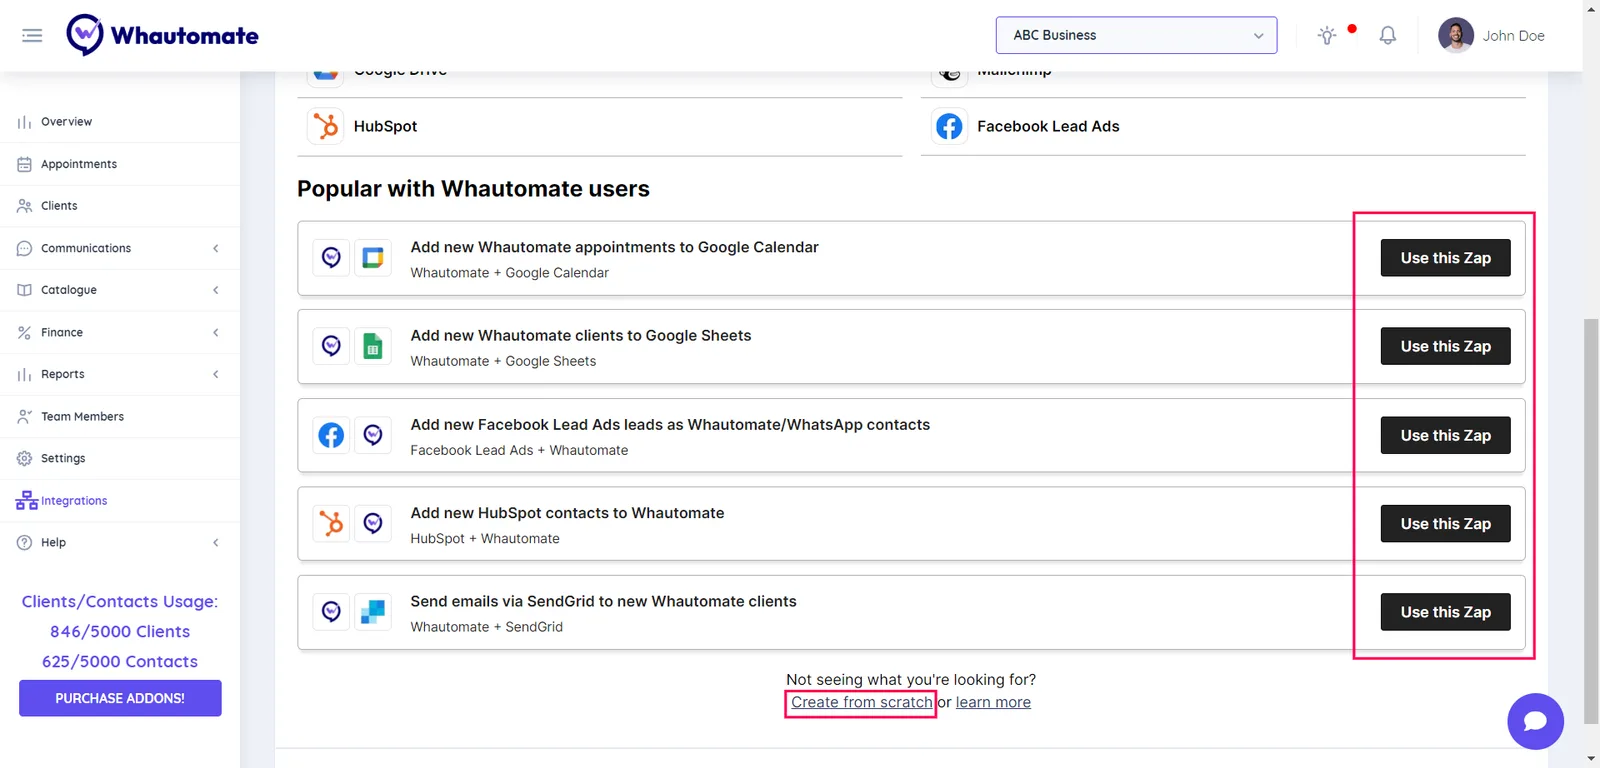Click the Integrations icon in the sidebar

pos(26,500)
